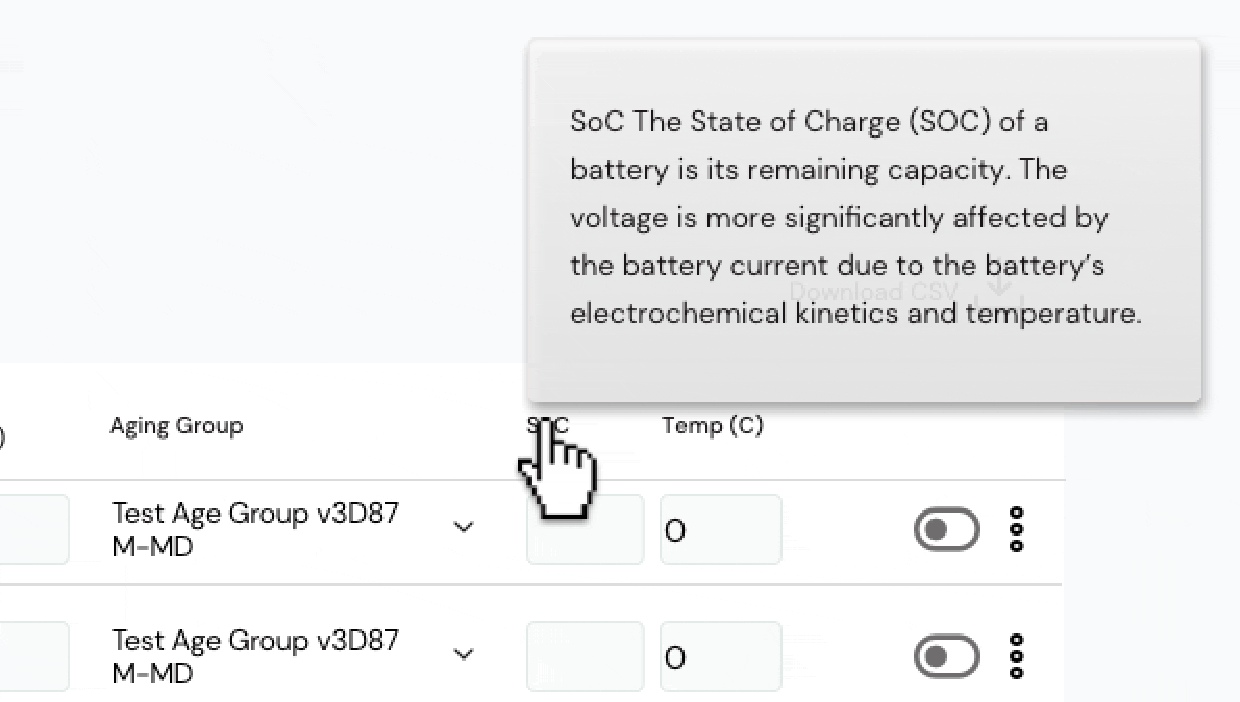Focus the first row's Temp (C) field showing 0

[721, 530]
